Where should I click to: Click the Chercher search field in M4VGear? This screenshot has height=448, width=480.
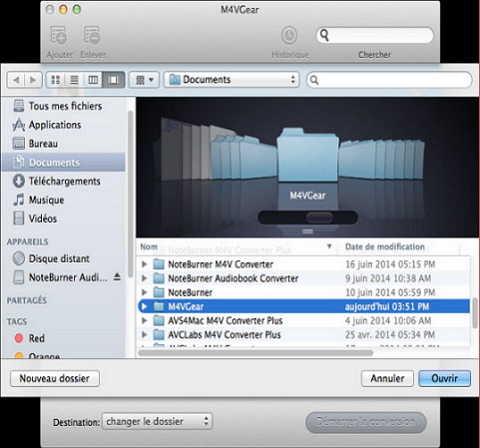pyautogui.click(x=375, y=35)
